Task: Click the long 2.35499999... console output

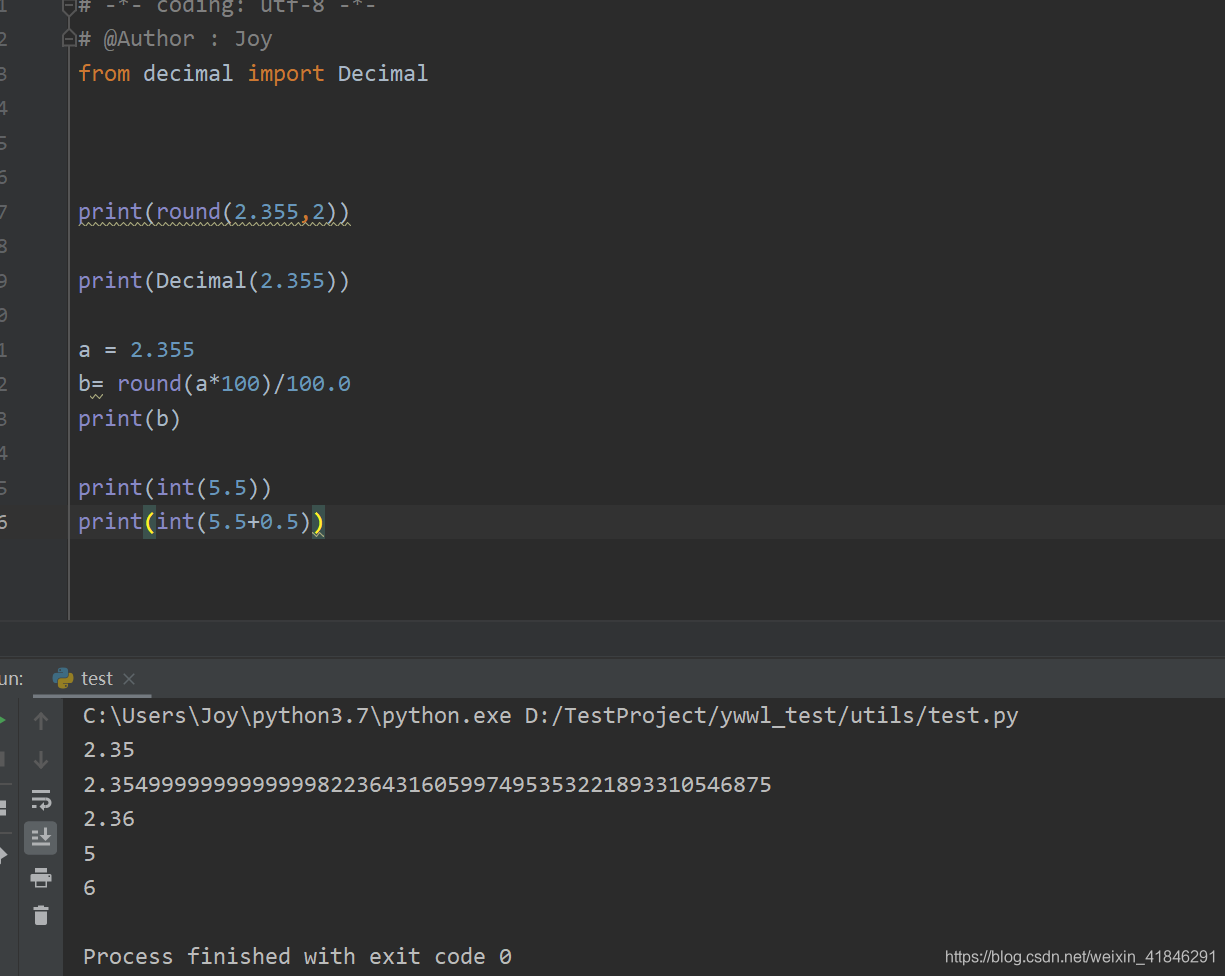Action: pos(428,785)
